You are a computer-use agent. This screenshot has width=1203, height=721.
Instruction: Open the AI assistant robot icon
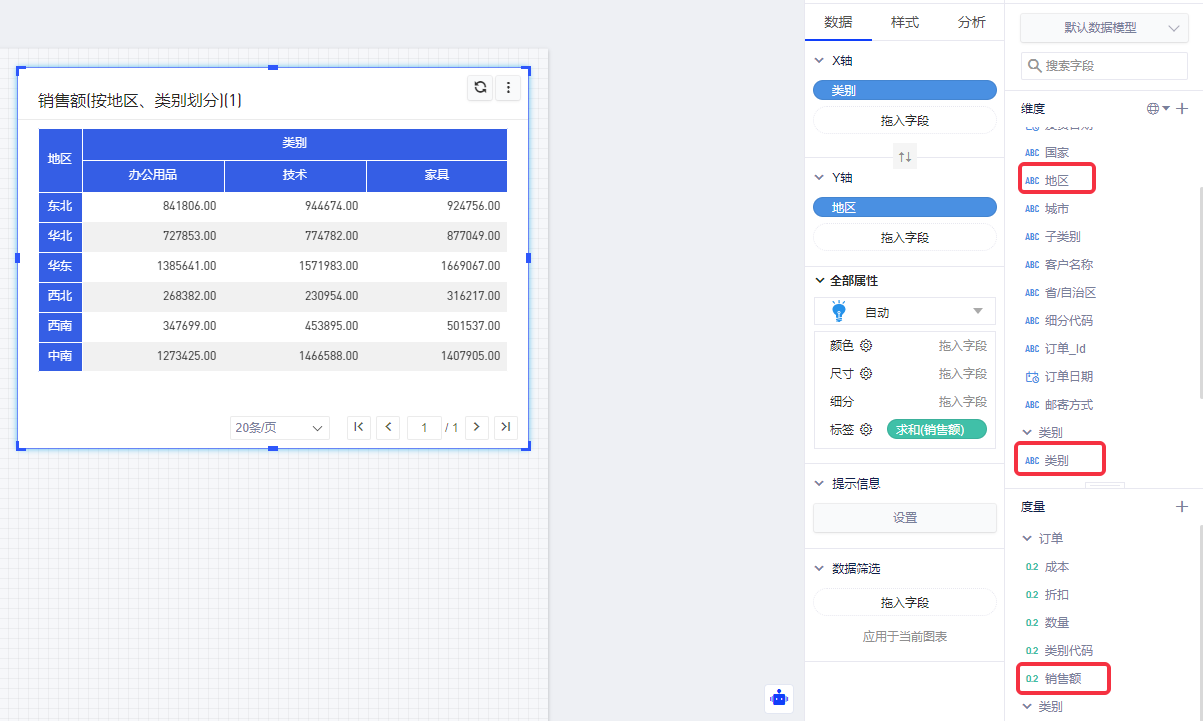click(x=780, y=698)
